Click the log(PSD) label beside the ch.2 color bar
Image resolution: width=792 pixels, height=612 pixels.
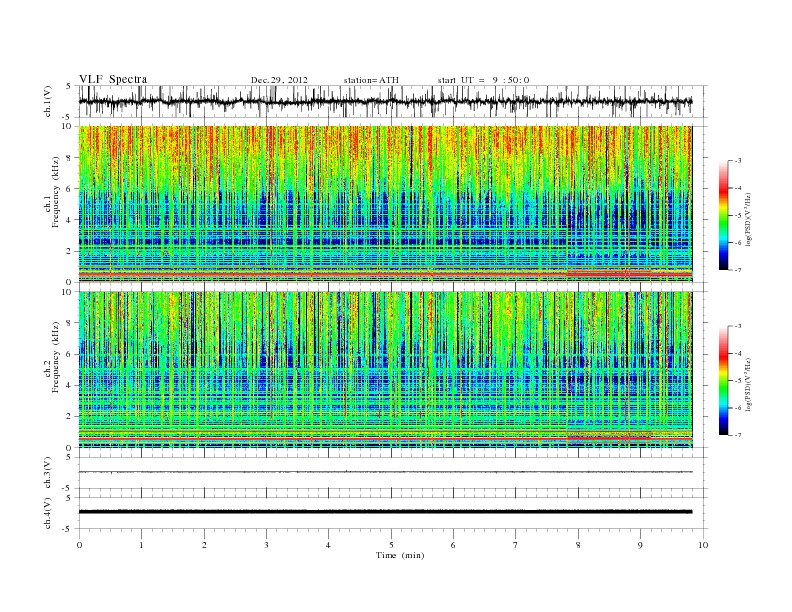pos(748,383)
